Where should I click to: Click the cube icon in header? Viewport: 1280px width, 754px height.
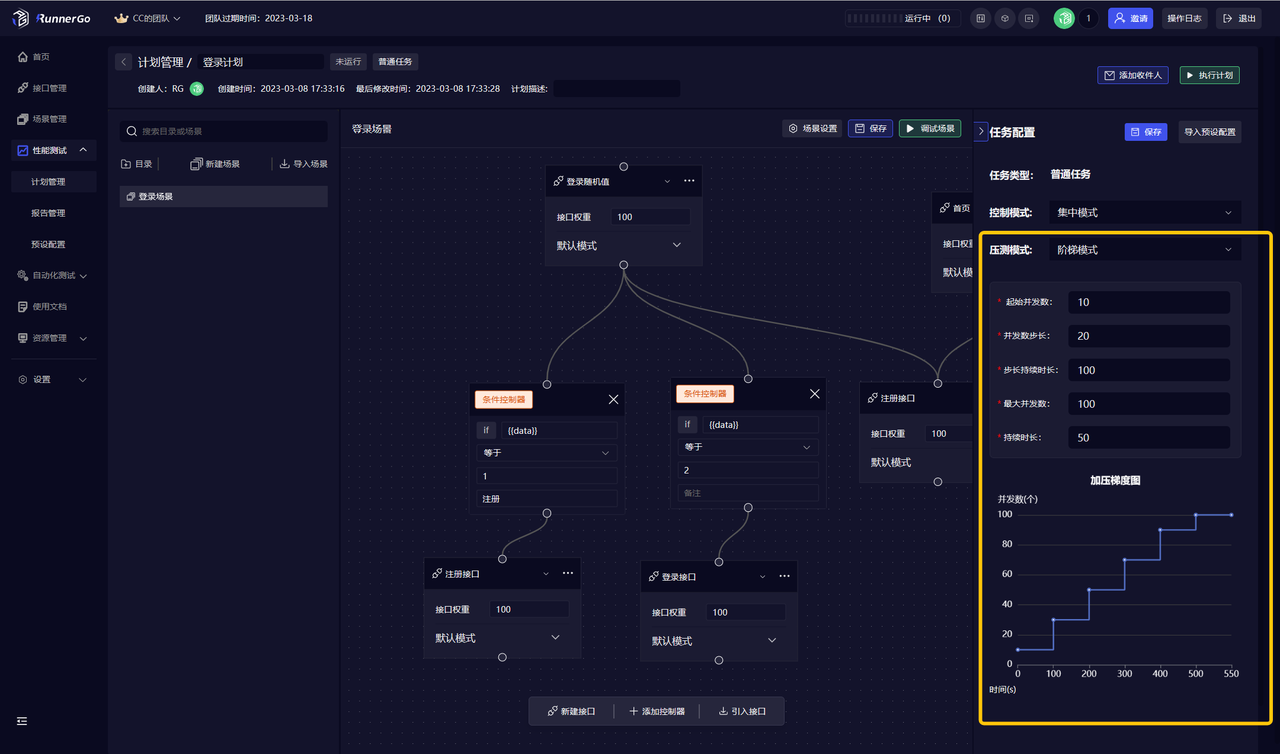click(1004, 18)
